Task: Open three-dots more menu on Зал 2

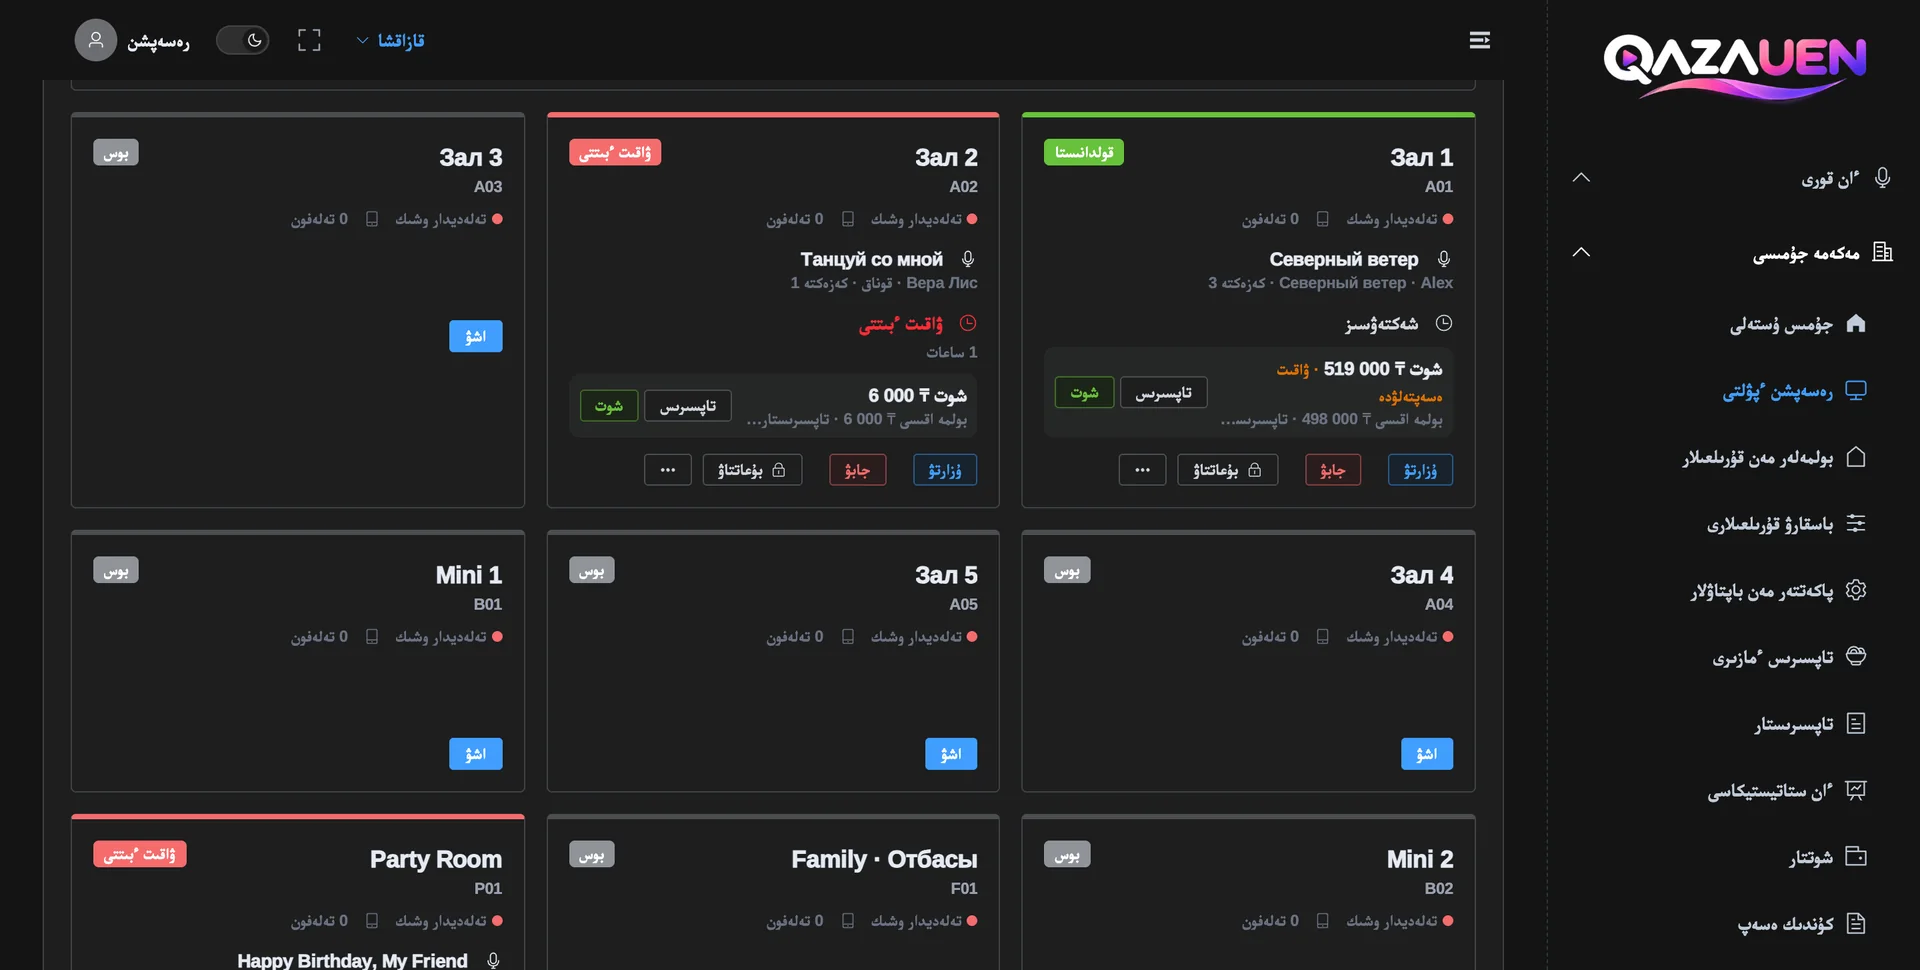Action: 668,470
